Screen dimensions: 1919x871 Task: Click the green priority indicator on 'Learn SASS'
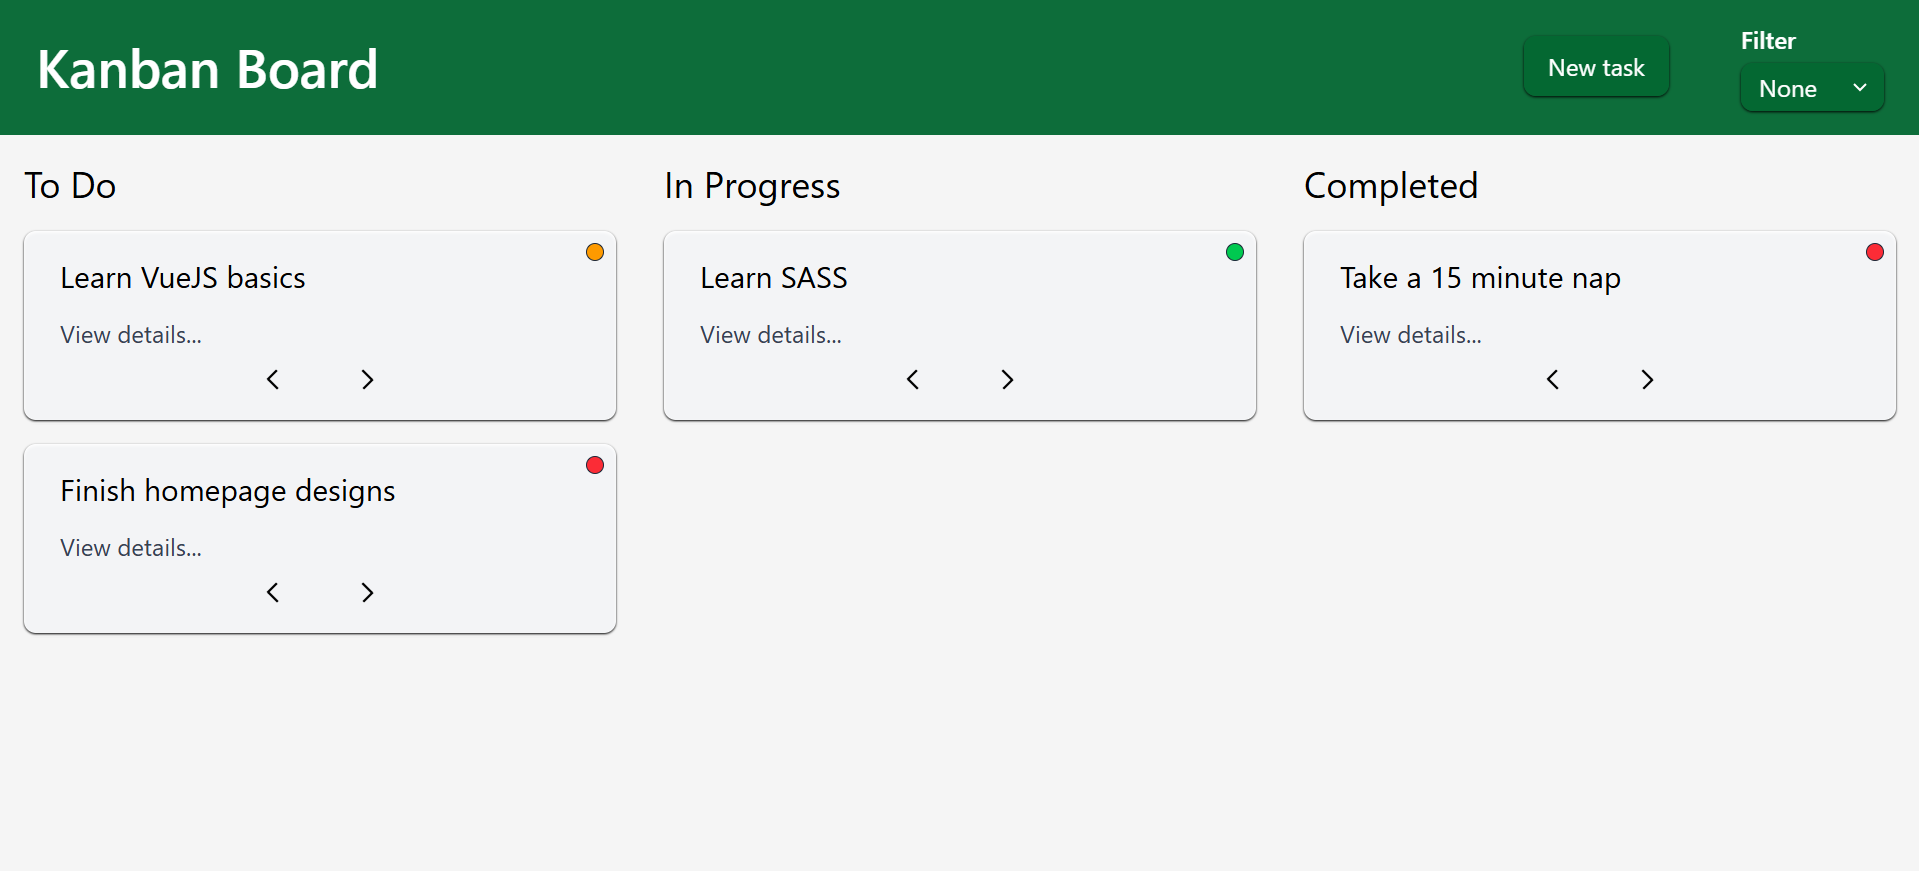tap(1234, 251)
